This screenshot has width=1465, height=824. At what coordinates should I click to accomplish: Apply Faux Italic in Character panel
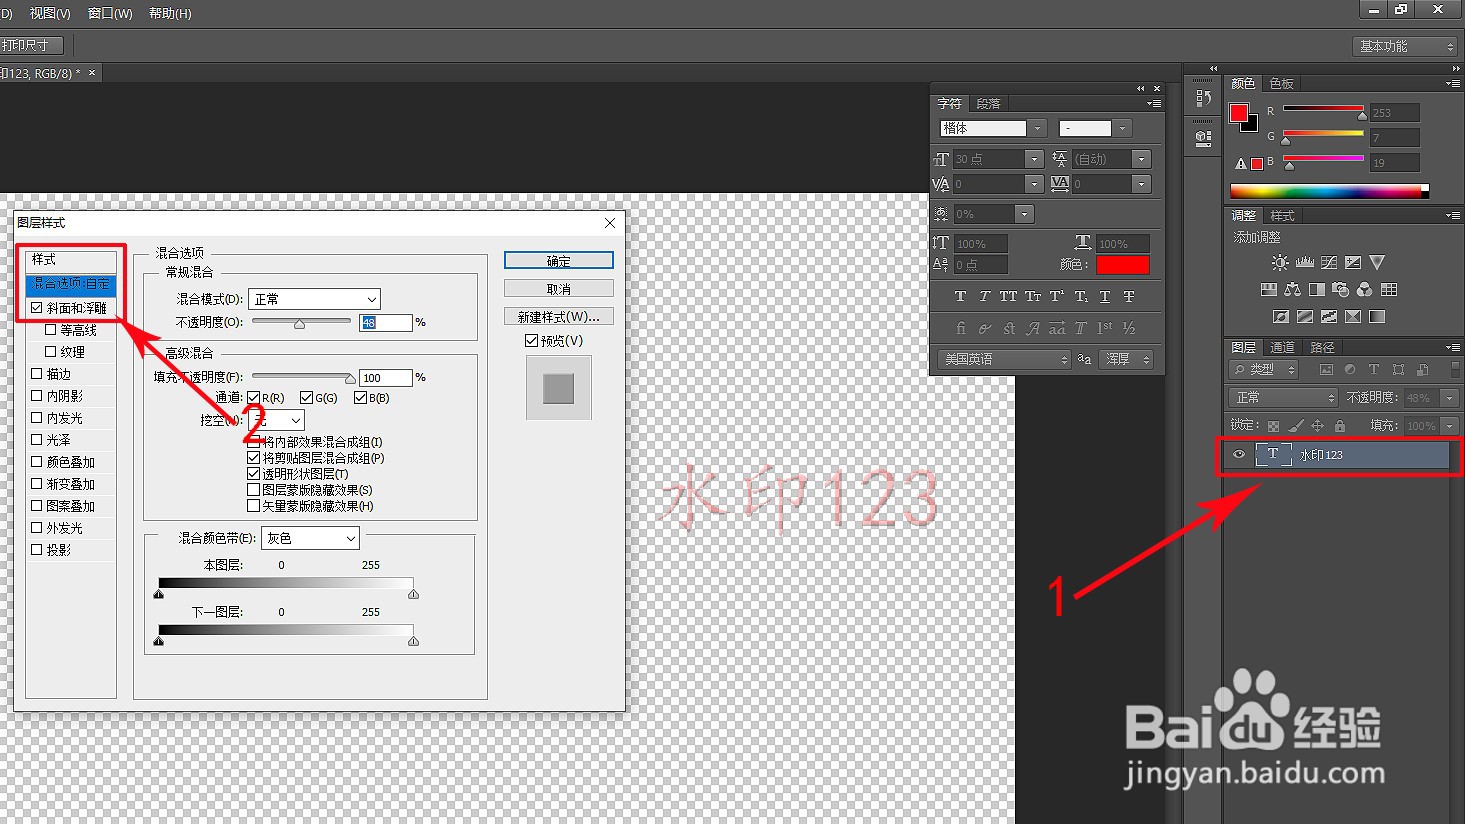984,297
